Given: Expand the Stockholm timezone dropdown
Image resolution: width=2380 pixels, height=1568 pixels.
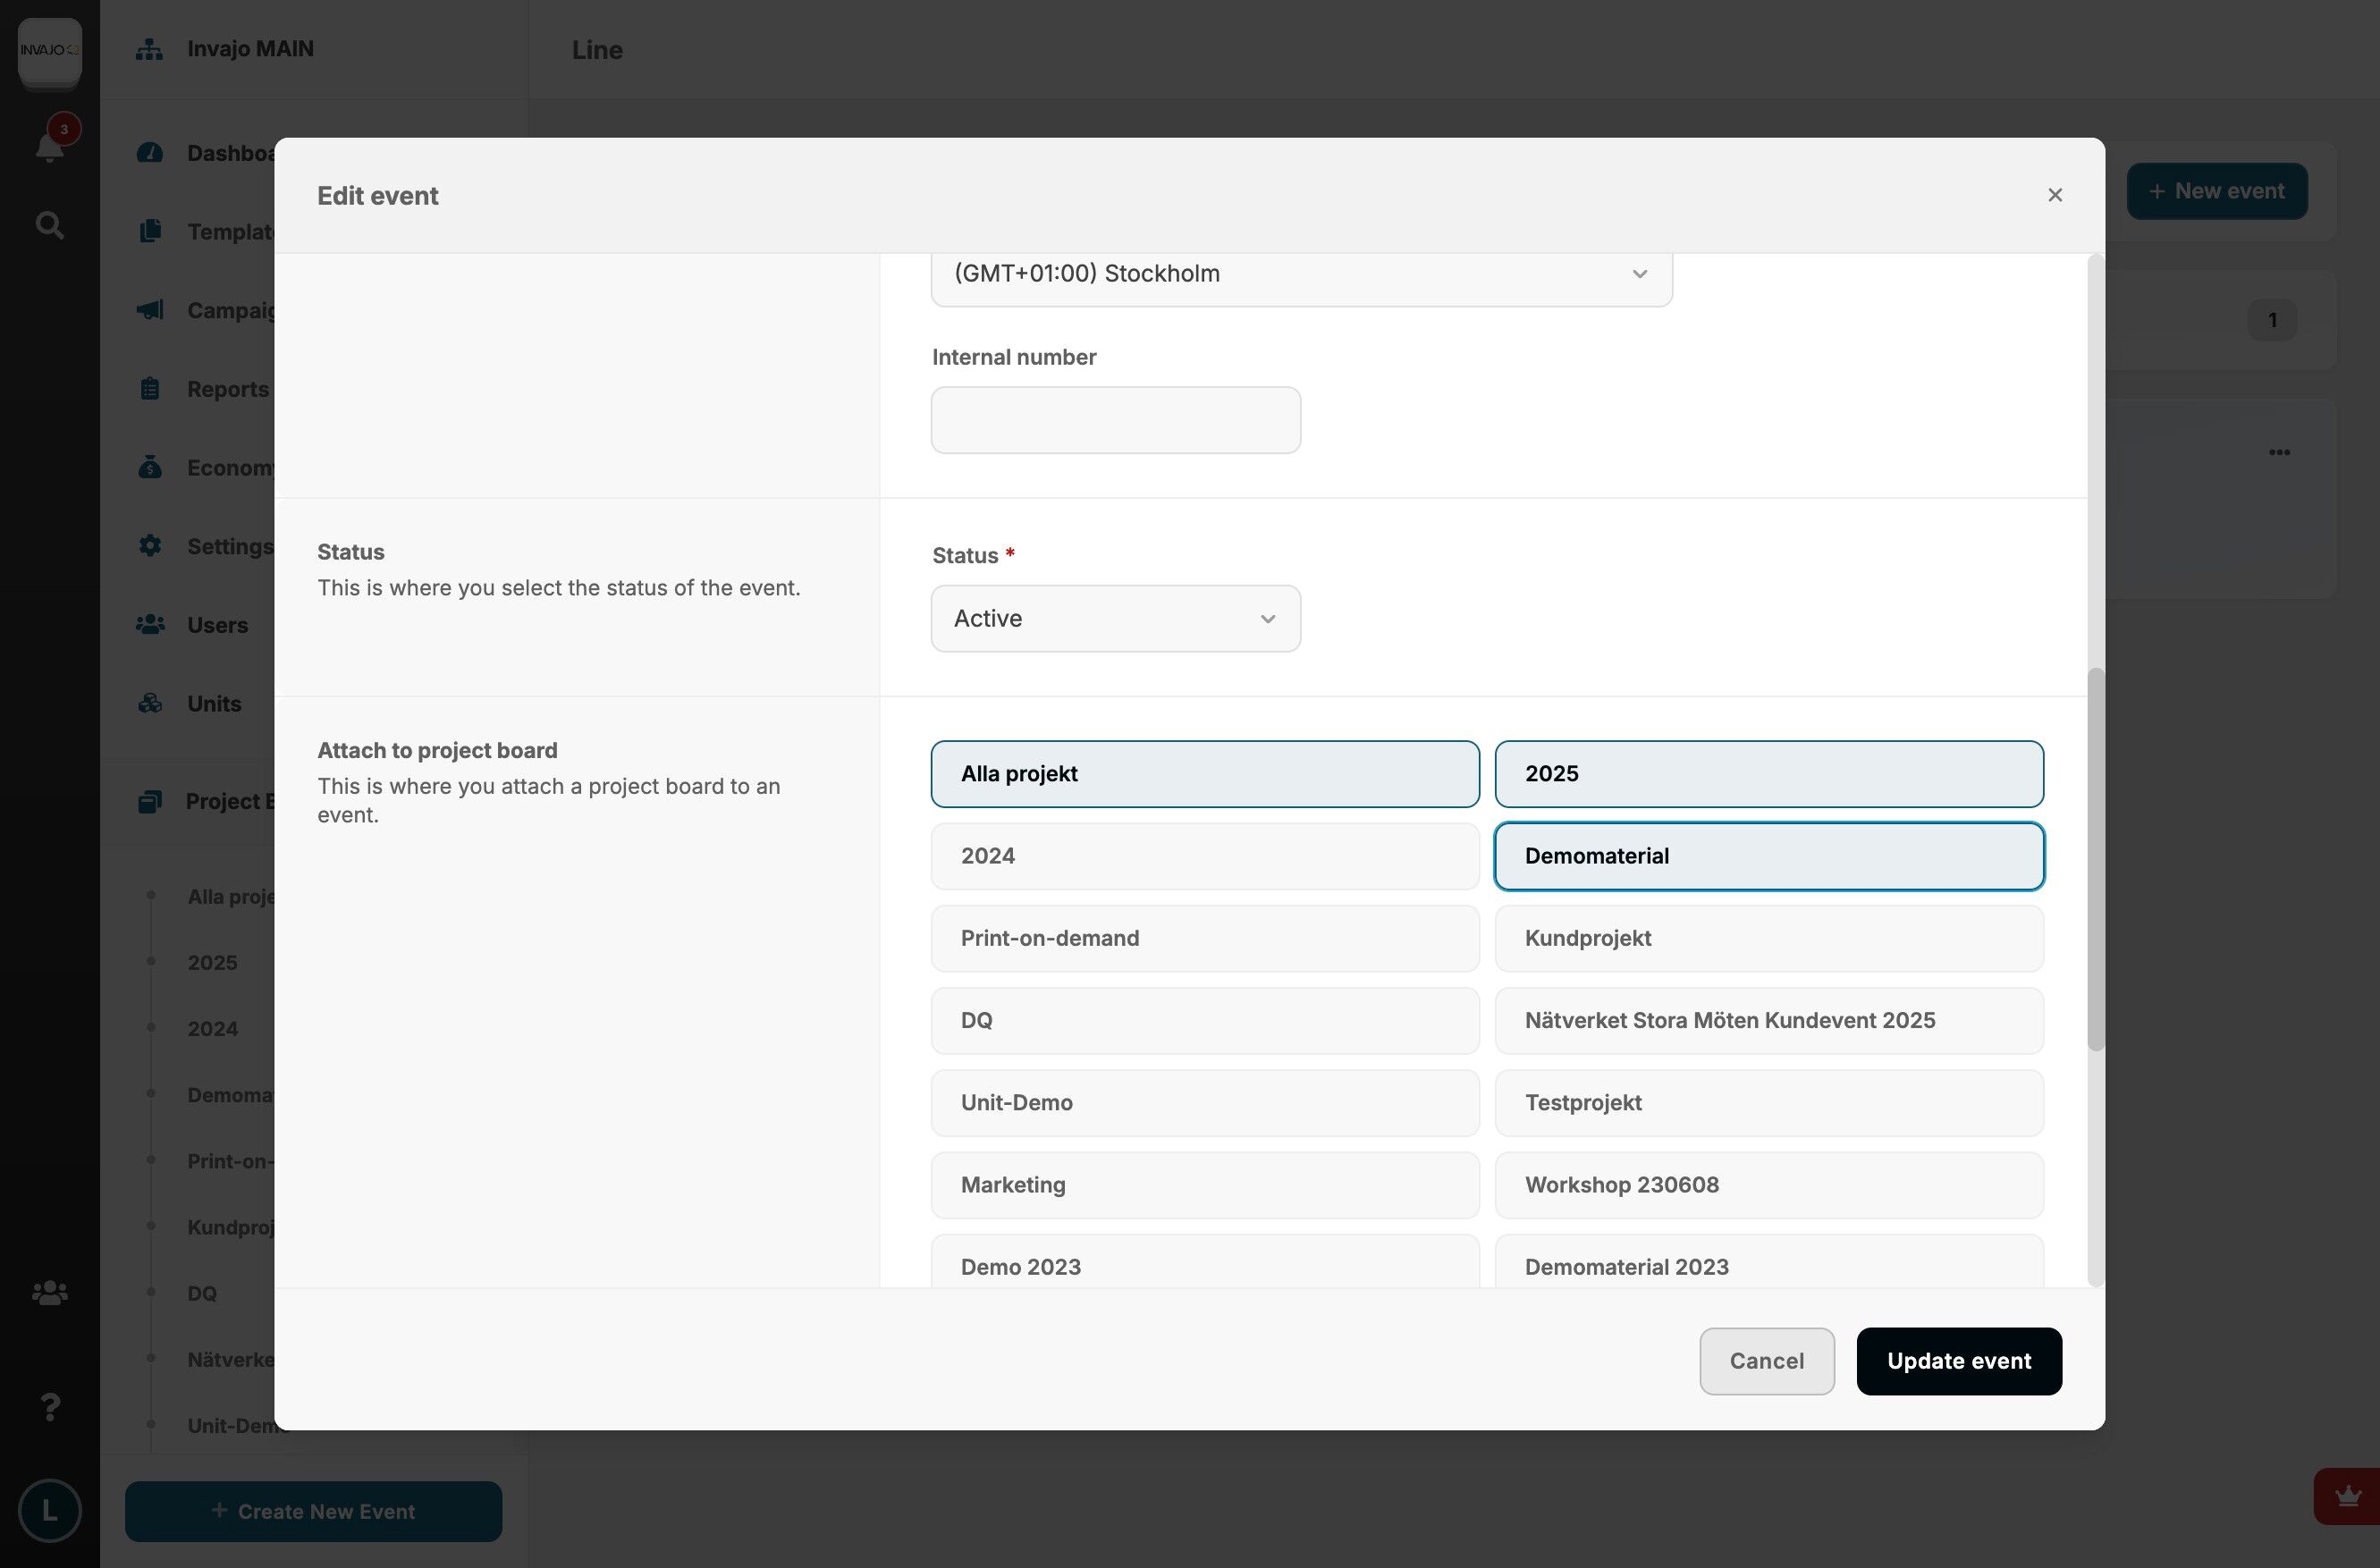Looking at the screenshot, I should click(1300, 274).
